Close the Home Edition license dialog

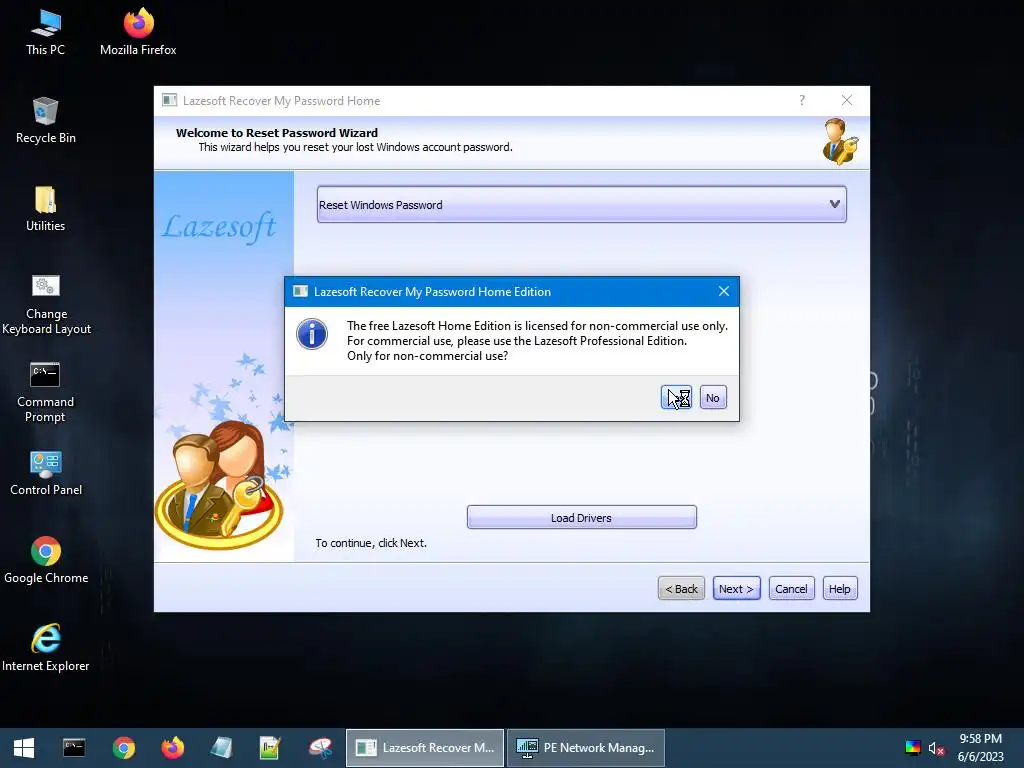click(724, 291)
